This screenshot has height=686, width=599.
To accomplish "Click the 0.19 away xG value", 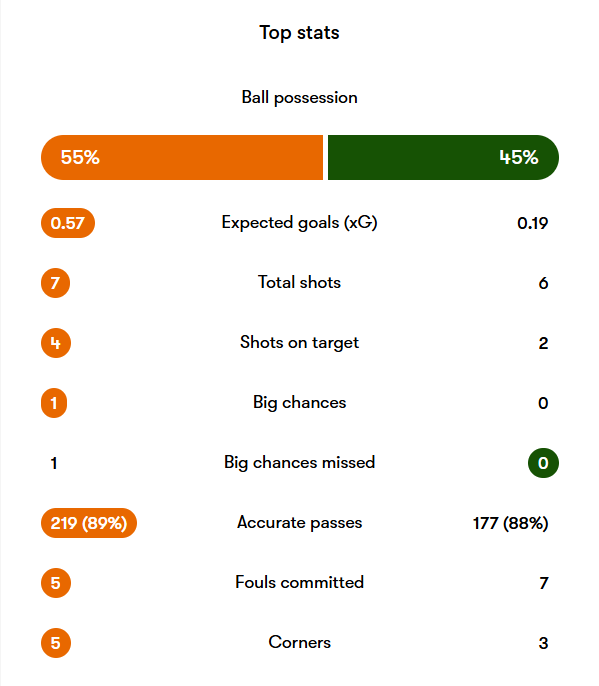I will point(532,224).
